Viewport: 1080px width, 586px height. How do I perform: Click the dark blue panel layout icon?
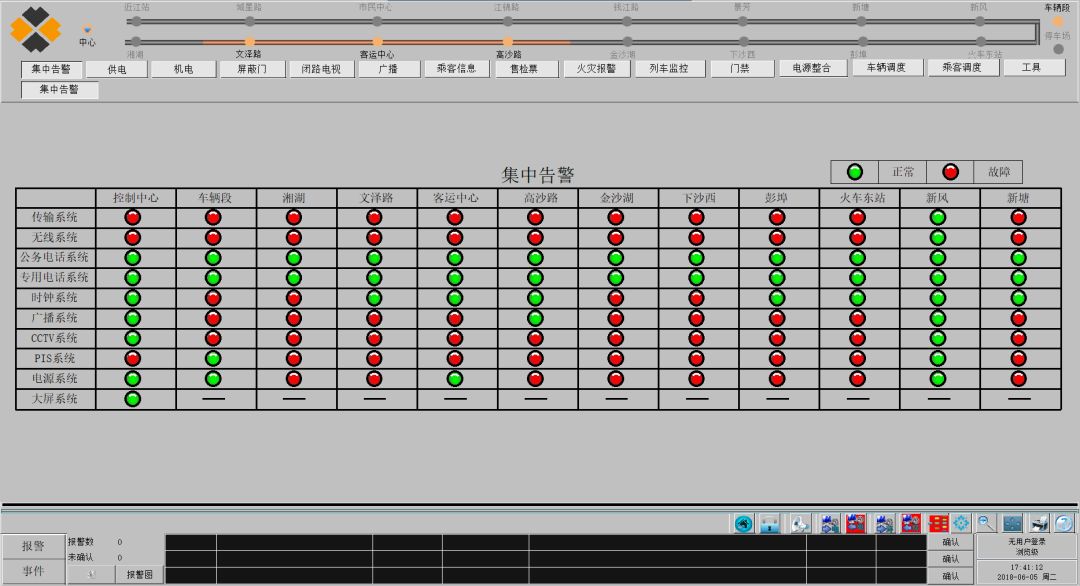click(1012, 523)
